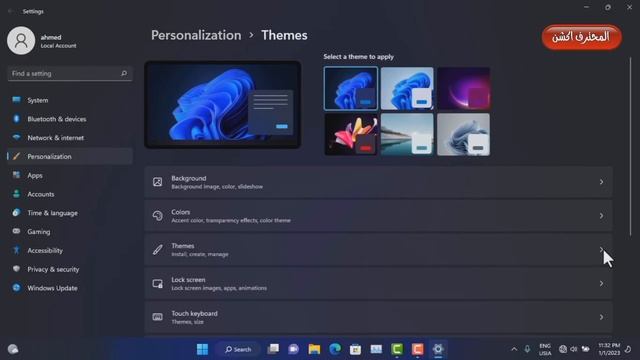Open the green Camtasia taskbar icon
The height and width of the screenshot is (360, 640).
pyautogui.click(x=397, y=349)
